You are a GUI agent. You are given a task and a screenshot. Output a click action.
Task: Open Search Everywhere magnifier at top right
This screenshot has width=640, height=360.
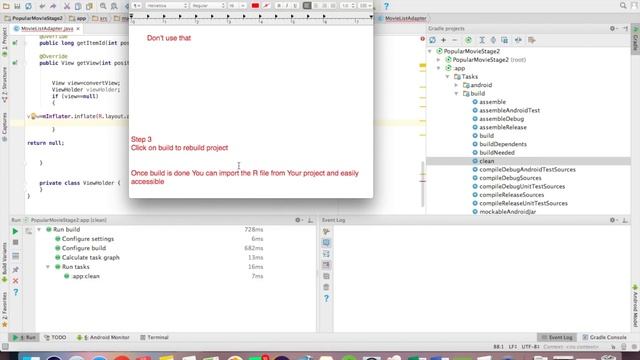click(x=623, y=6)
